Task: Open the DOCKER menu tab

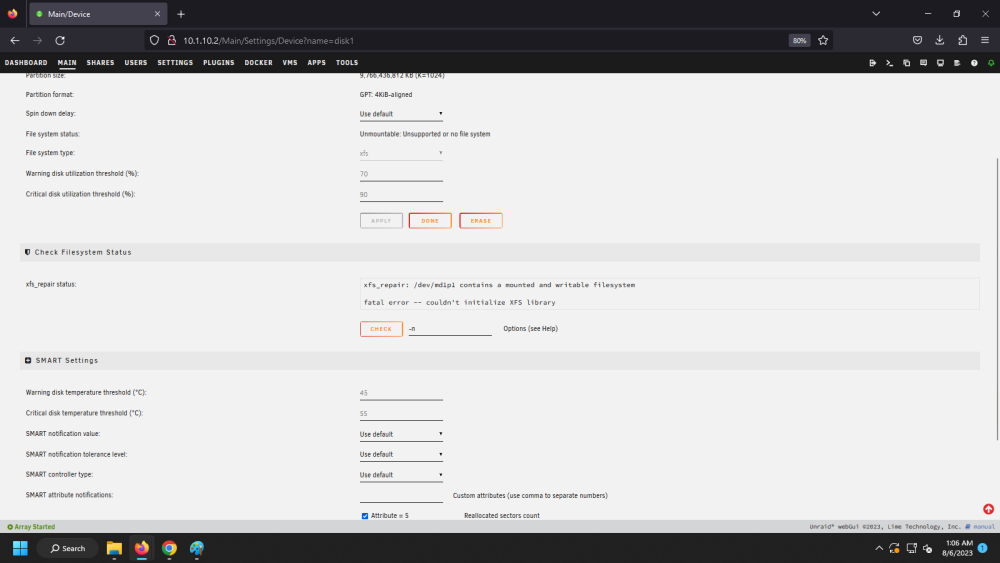Action: 258,62
